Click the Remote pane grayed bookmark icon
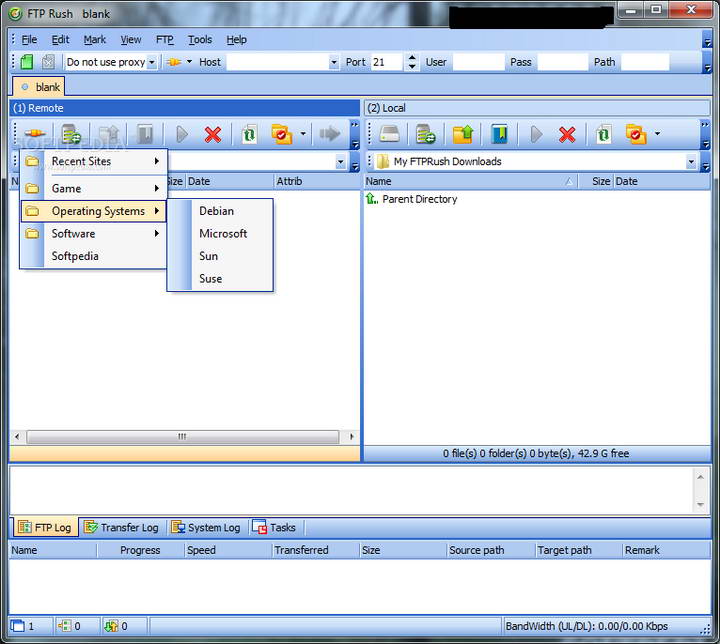The width and height of the screenshot is (720, 644). click(x=145, y=134)
